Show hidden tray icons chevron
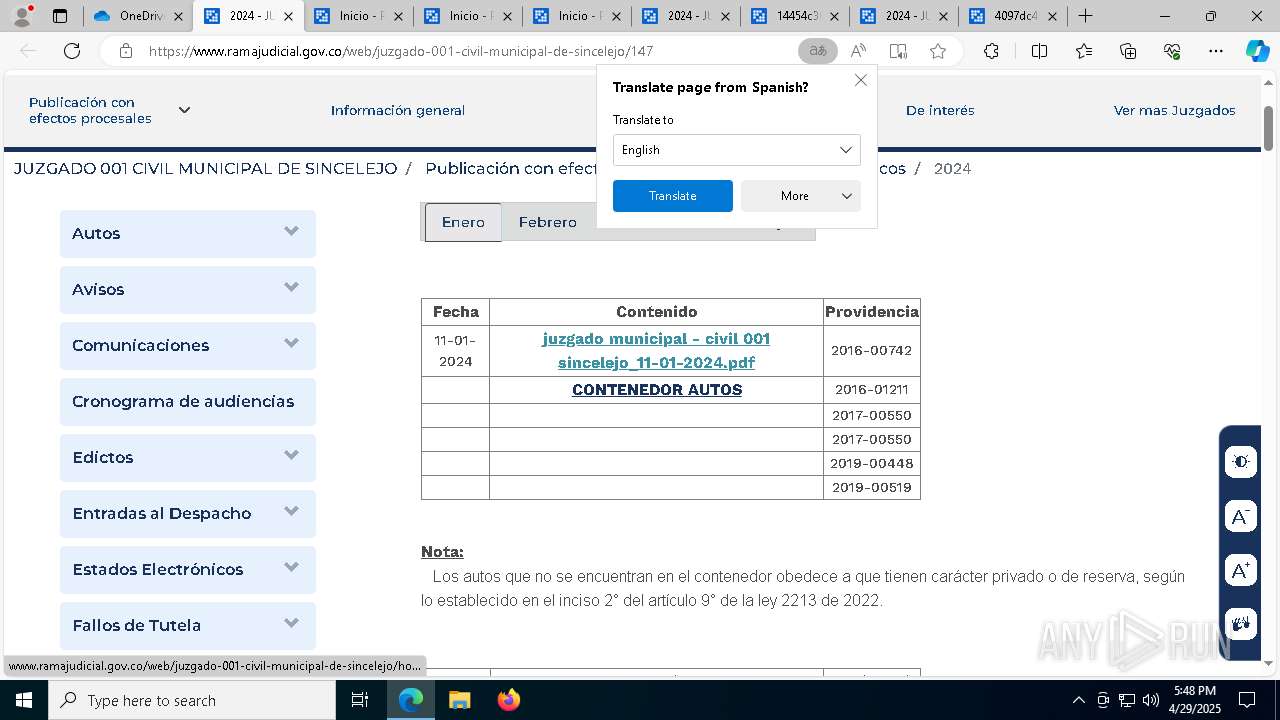Image resolution: width=1280 pixels, height=720 pixels. point(1078,700)
